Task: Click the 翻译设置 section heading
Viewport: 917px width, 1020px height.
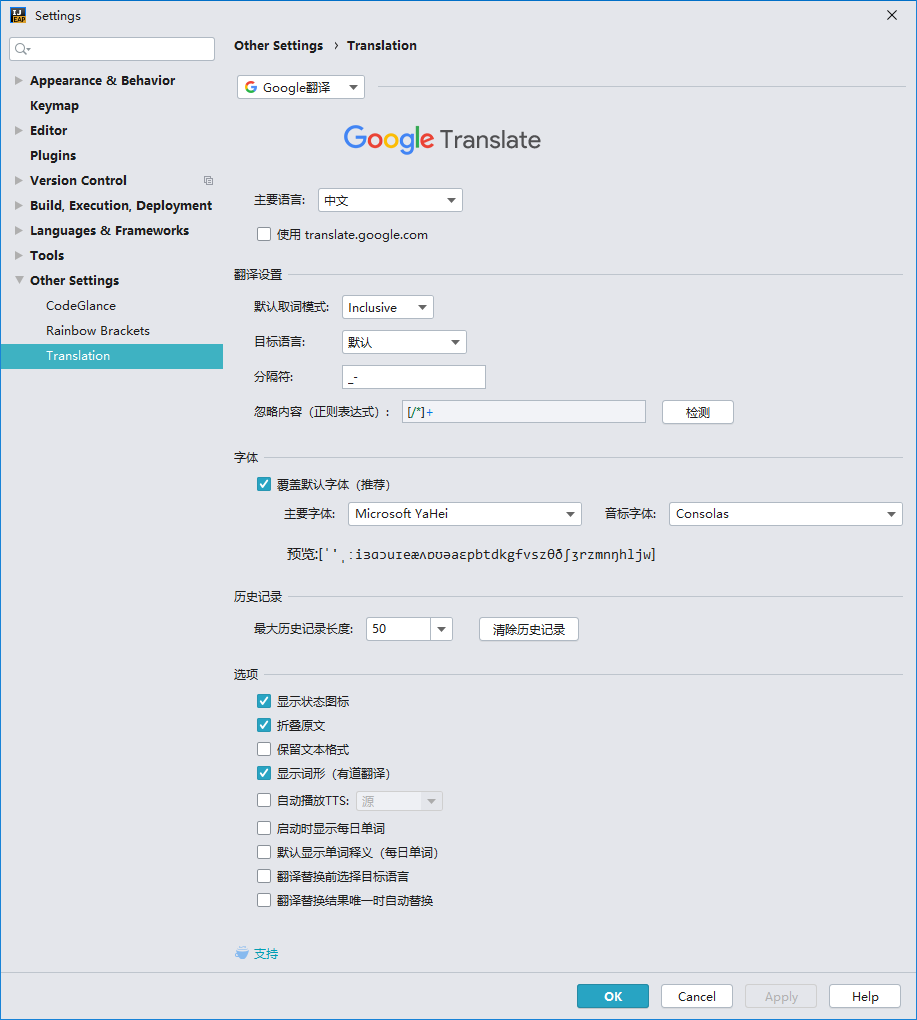Action: pyautogui.click(x=258, y=275)
